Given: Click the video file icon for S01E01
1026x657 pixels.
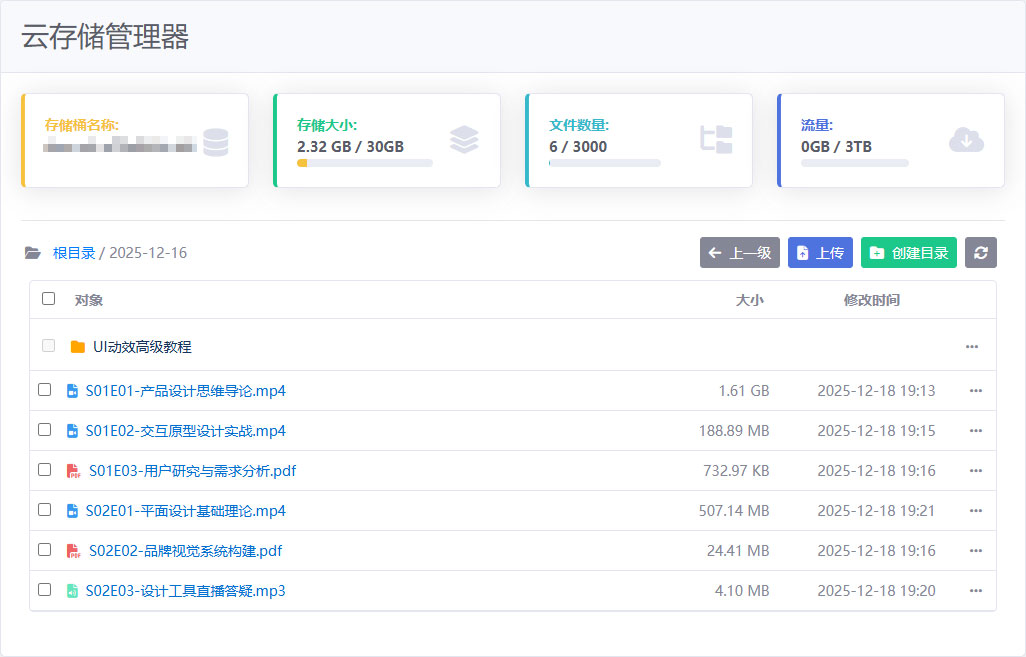Looking at the screenshot, I should tap(72, 391).
